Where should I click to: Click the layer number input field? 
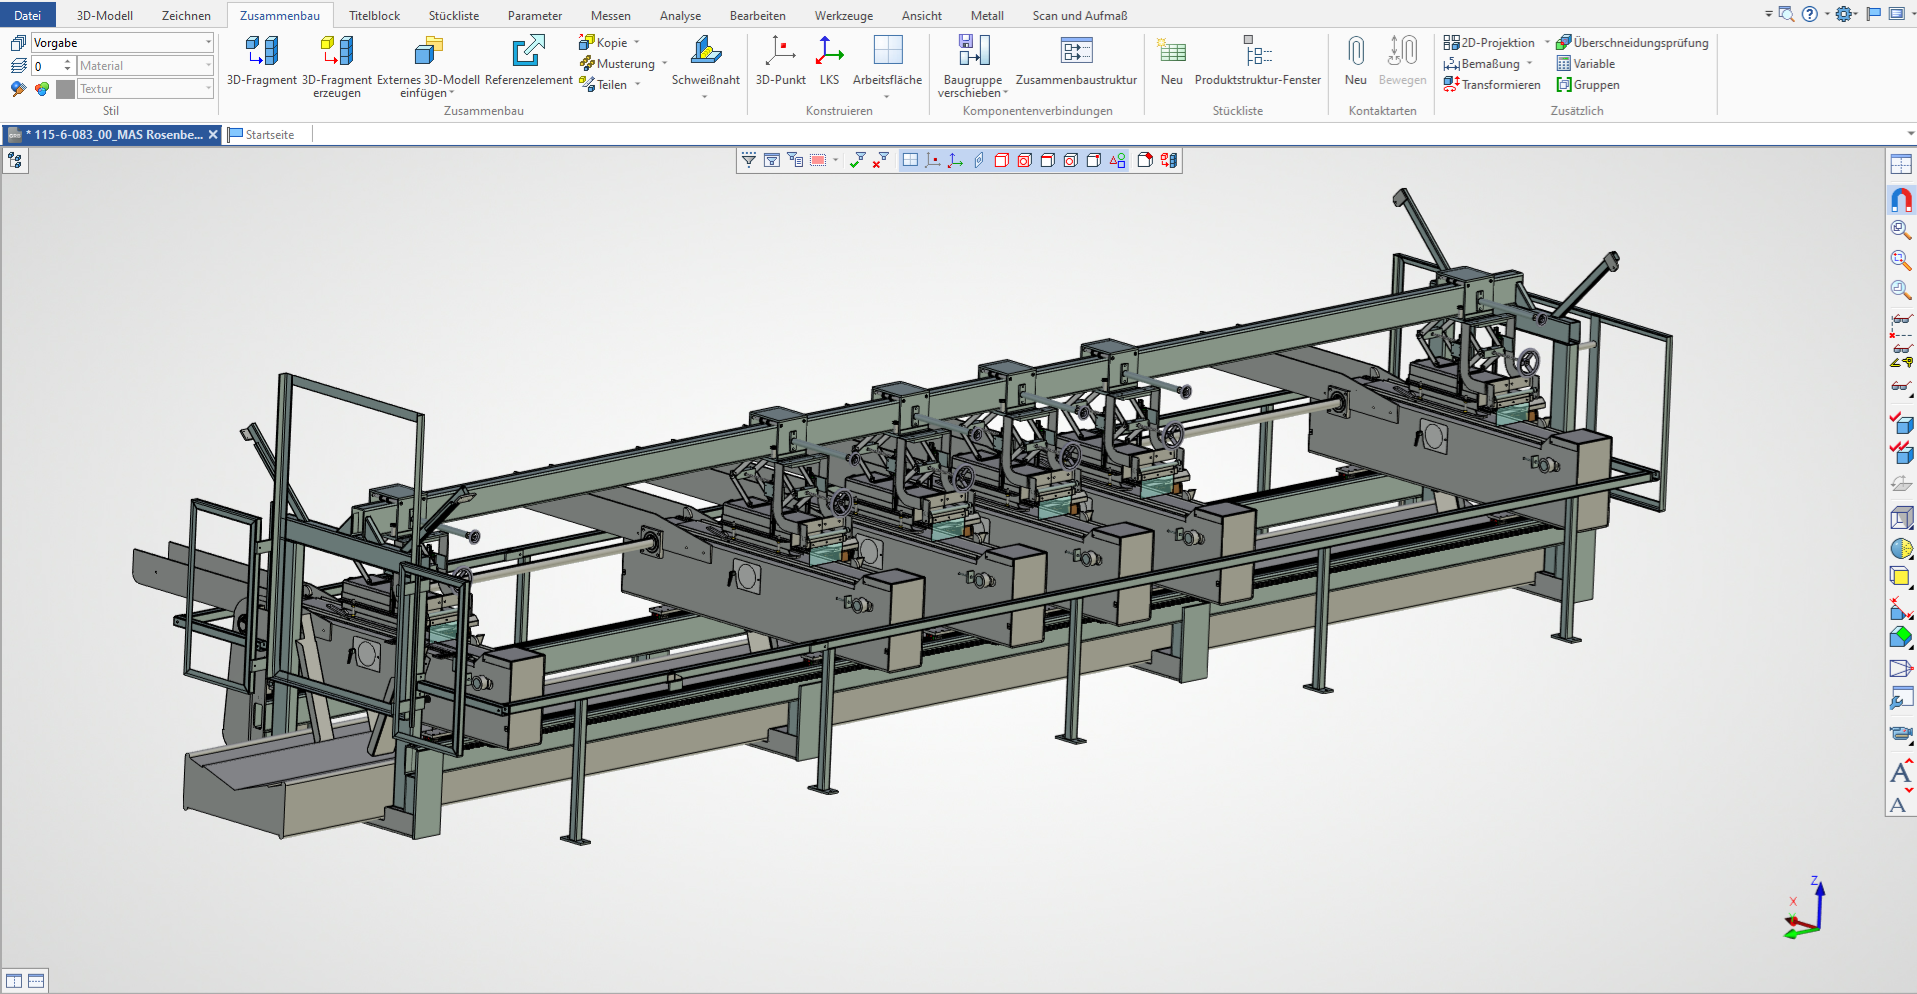[x=47, y=66]
